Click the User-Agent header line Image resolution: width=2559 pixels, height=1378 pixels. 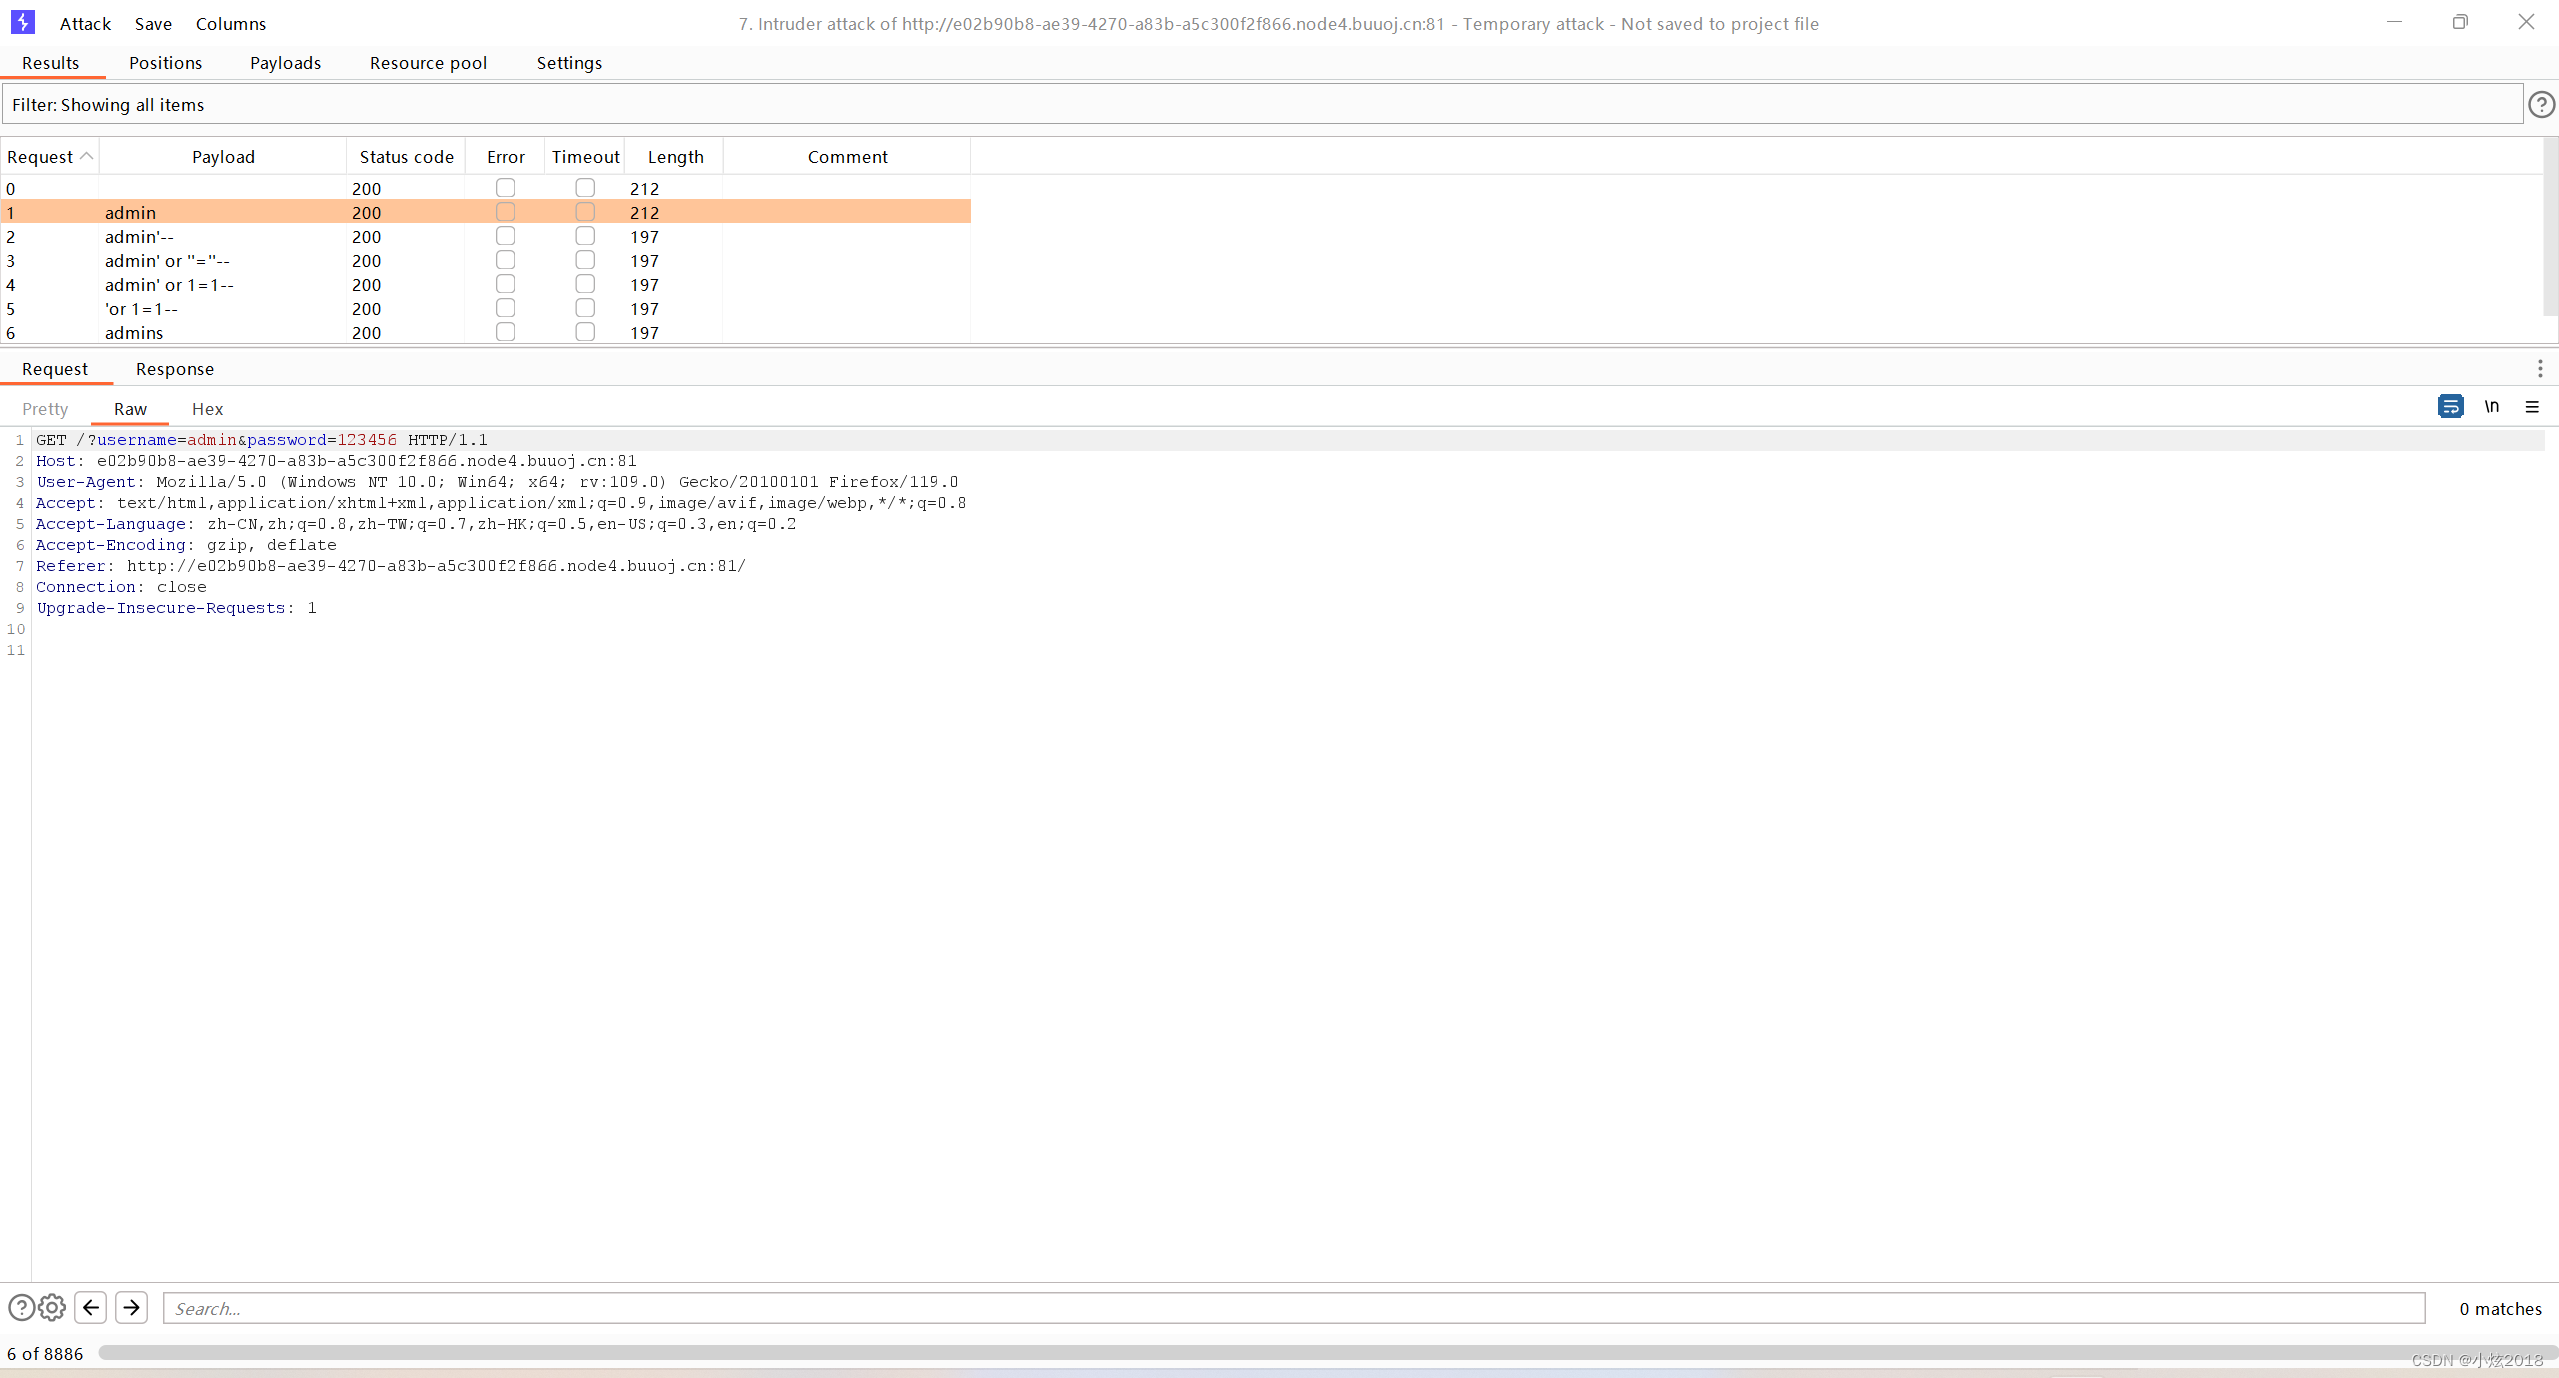(x=497, y=482)
